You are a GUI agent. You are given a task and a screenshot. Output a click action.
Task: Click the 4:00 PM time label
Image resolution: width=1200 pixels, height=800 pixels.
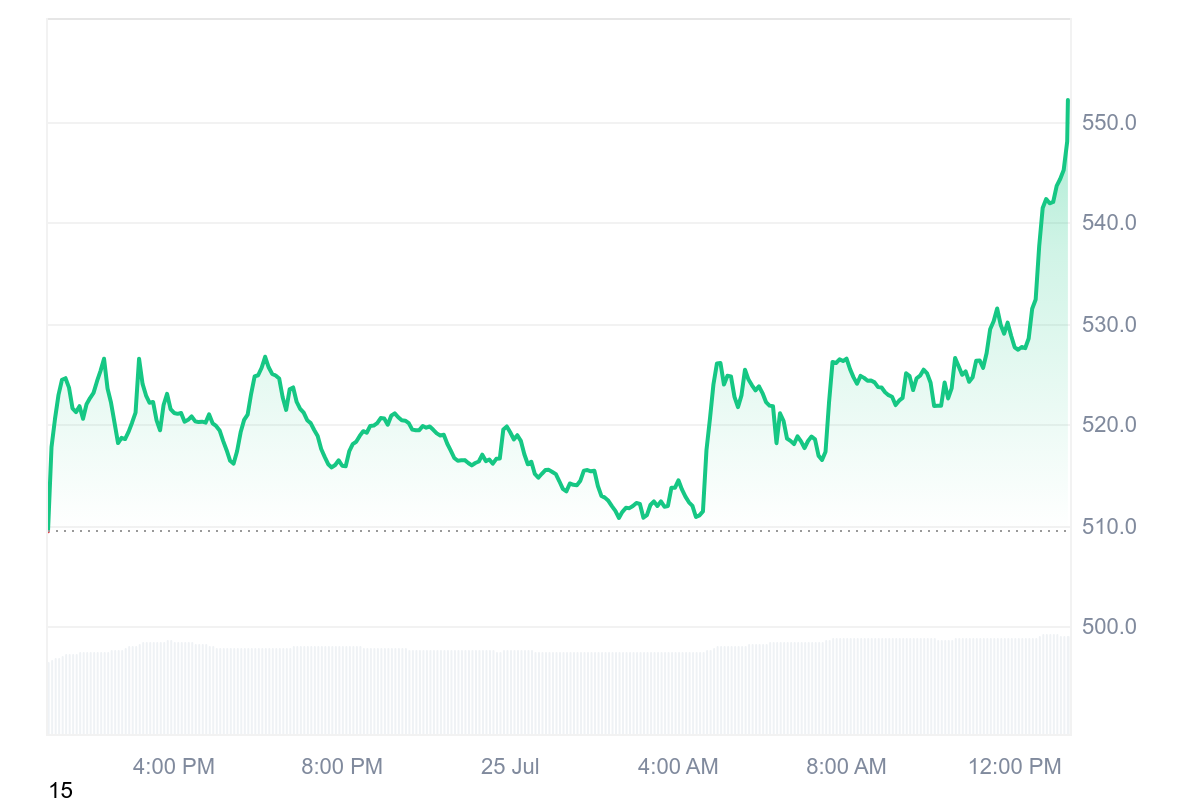[174, 767]
